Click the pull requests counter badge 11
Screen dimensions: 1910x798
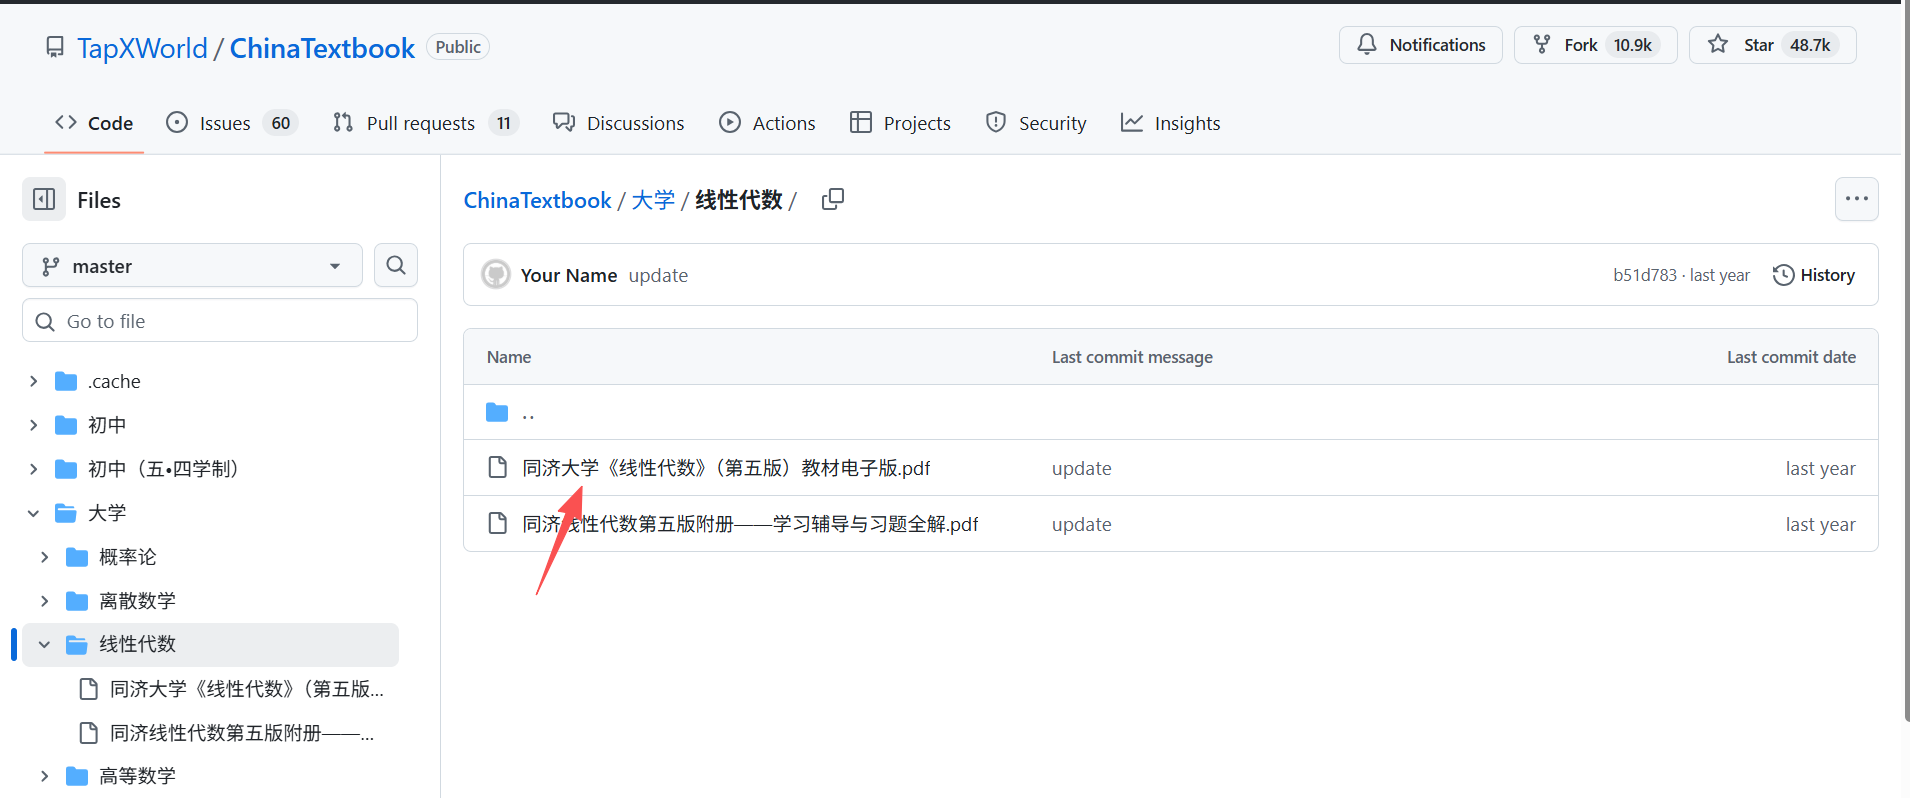tap(504, 123)
